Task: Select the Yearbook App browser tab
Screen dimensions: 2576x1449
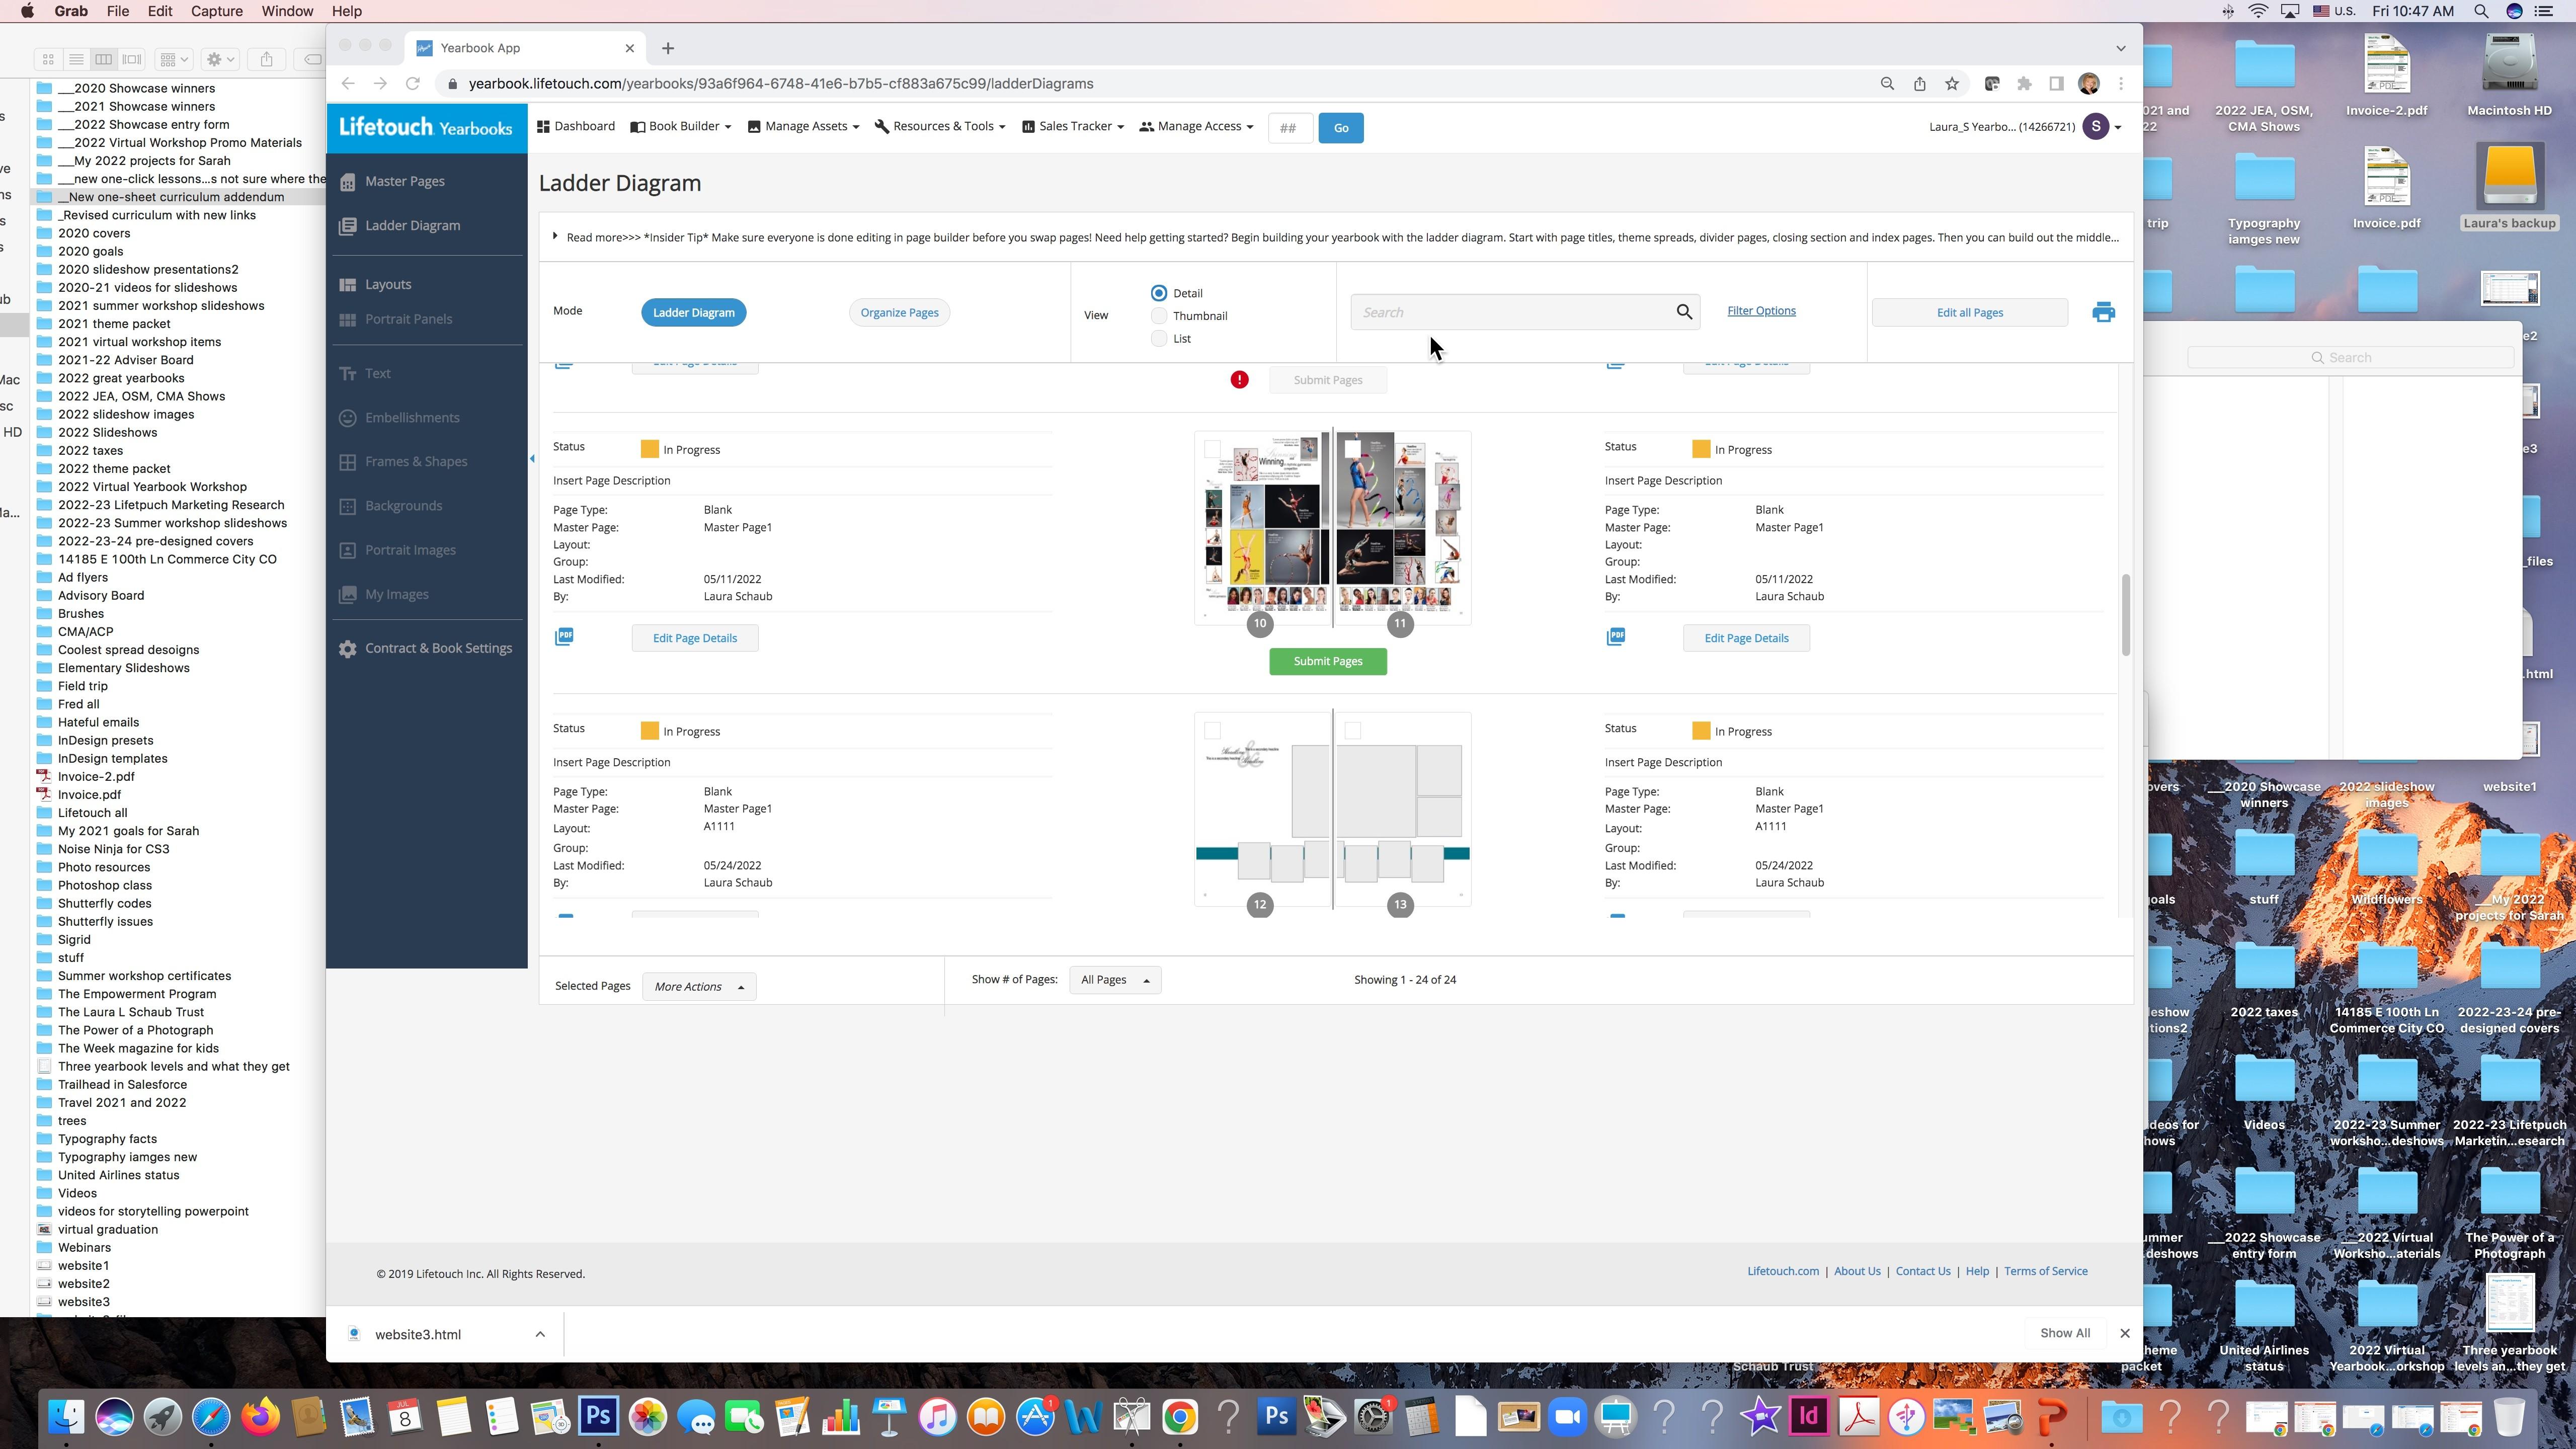Action: (525, 48)
